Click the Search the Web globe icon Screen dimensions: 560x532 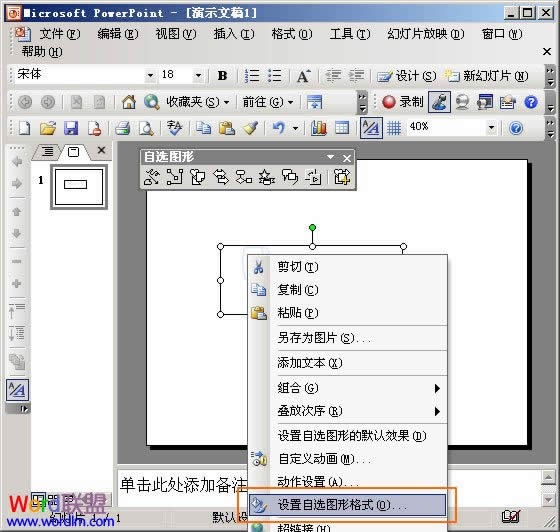(x=151, y=102)
